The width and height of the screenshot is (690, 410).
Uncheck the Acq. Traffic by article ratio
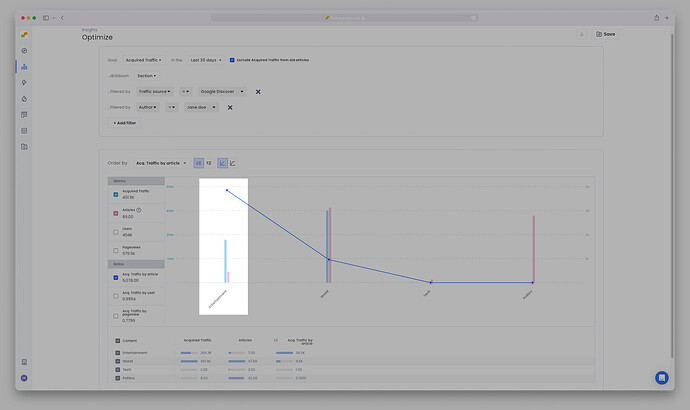pos(116,277)
